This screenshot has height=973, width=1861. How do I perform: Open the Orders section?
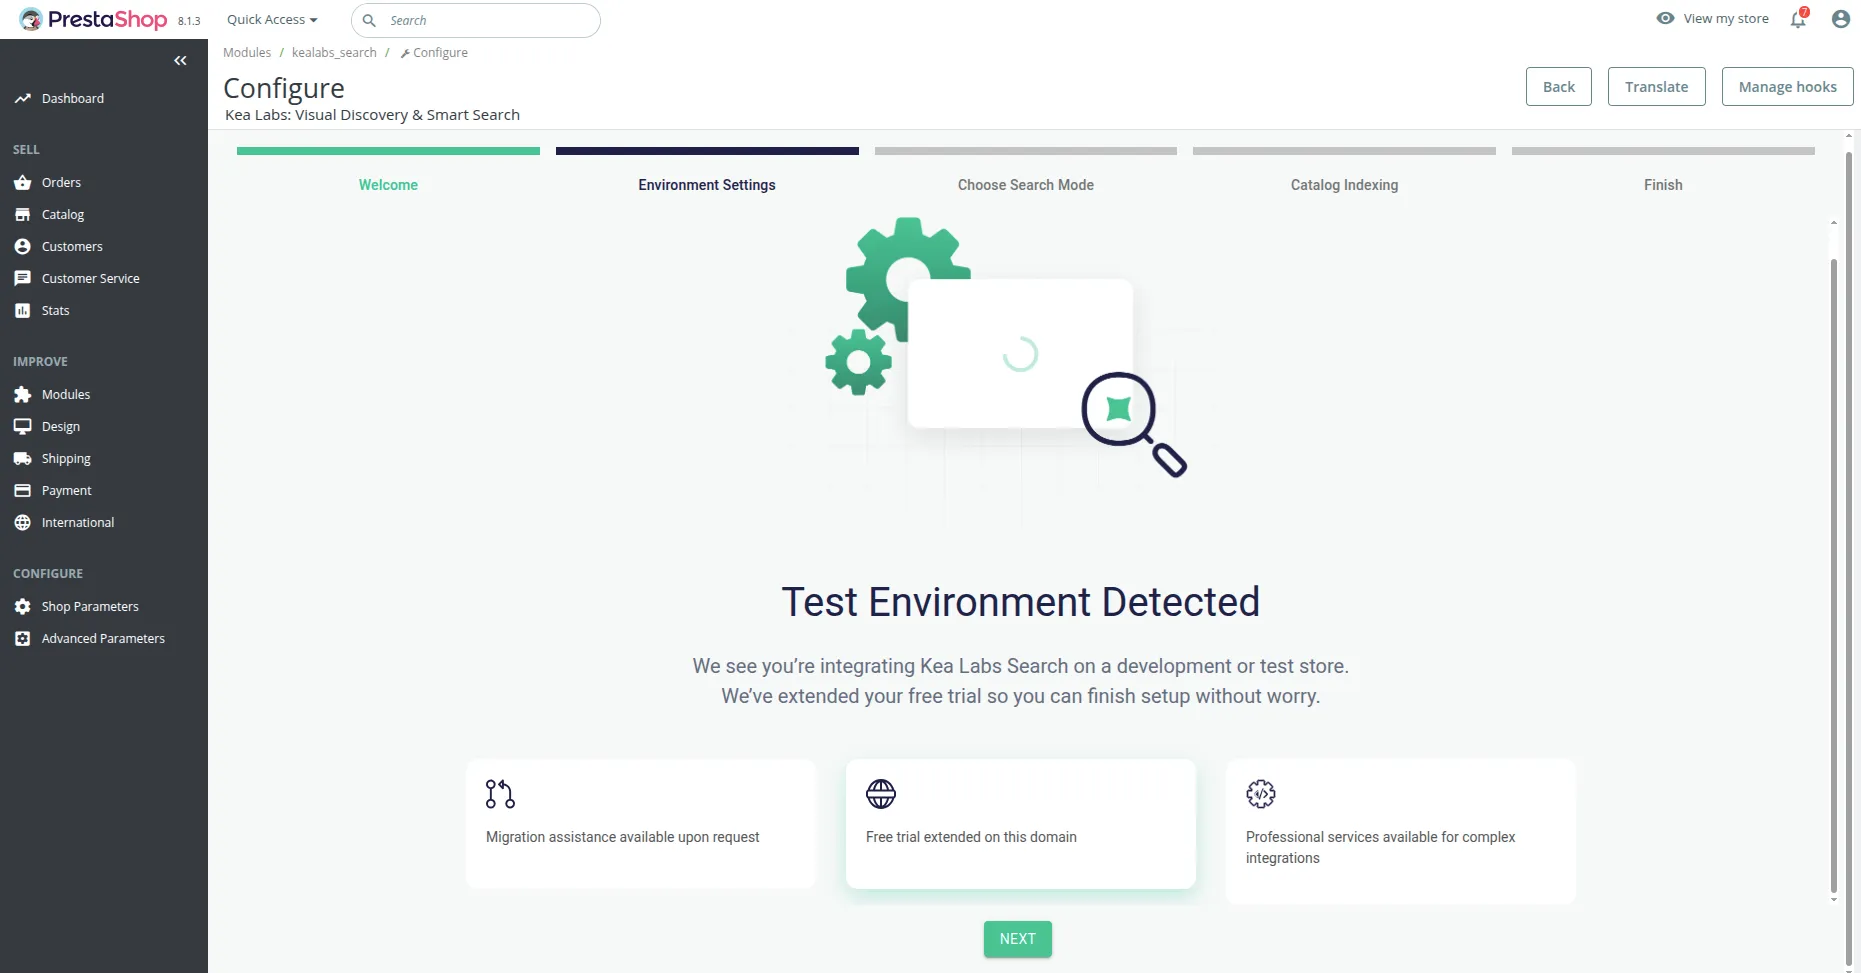(60, 182)
